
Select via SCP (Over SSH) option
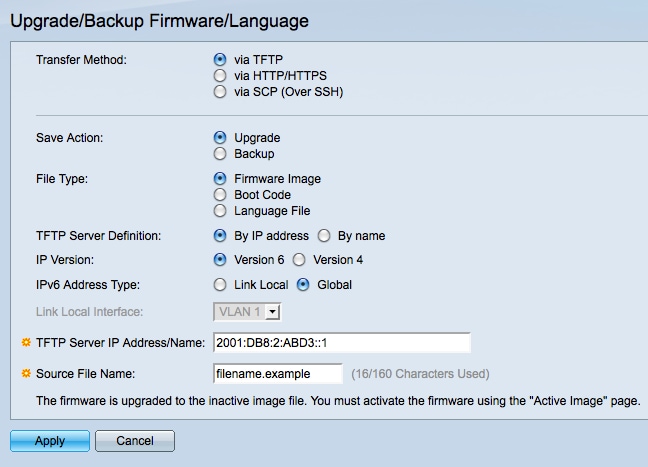click(220, 92)
